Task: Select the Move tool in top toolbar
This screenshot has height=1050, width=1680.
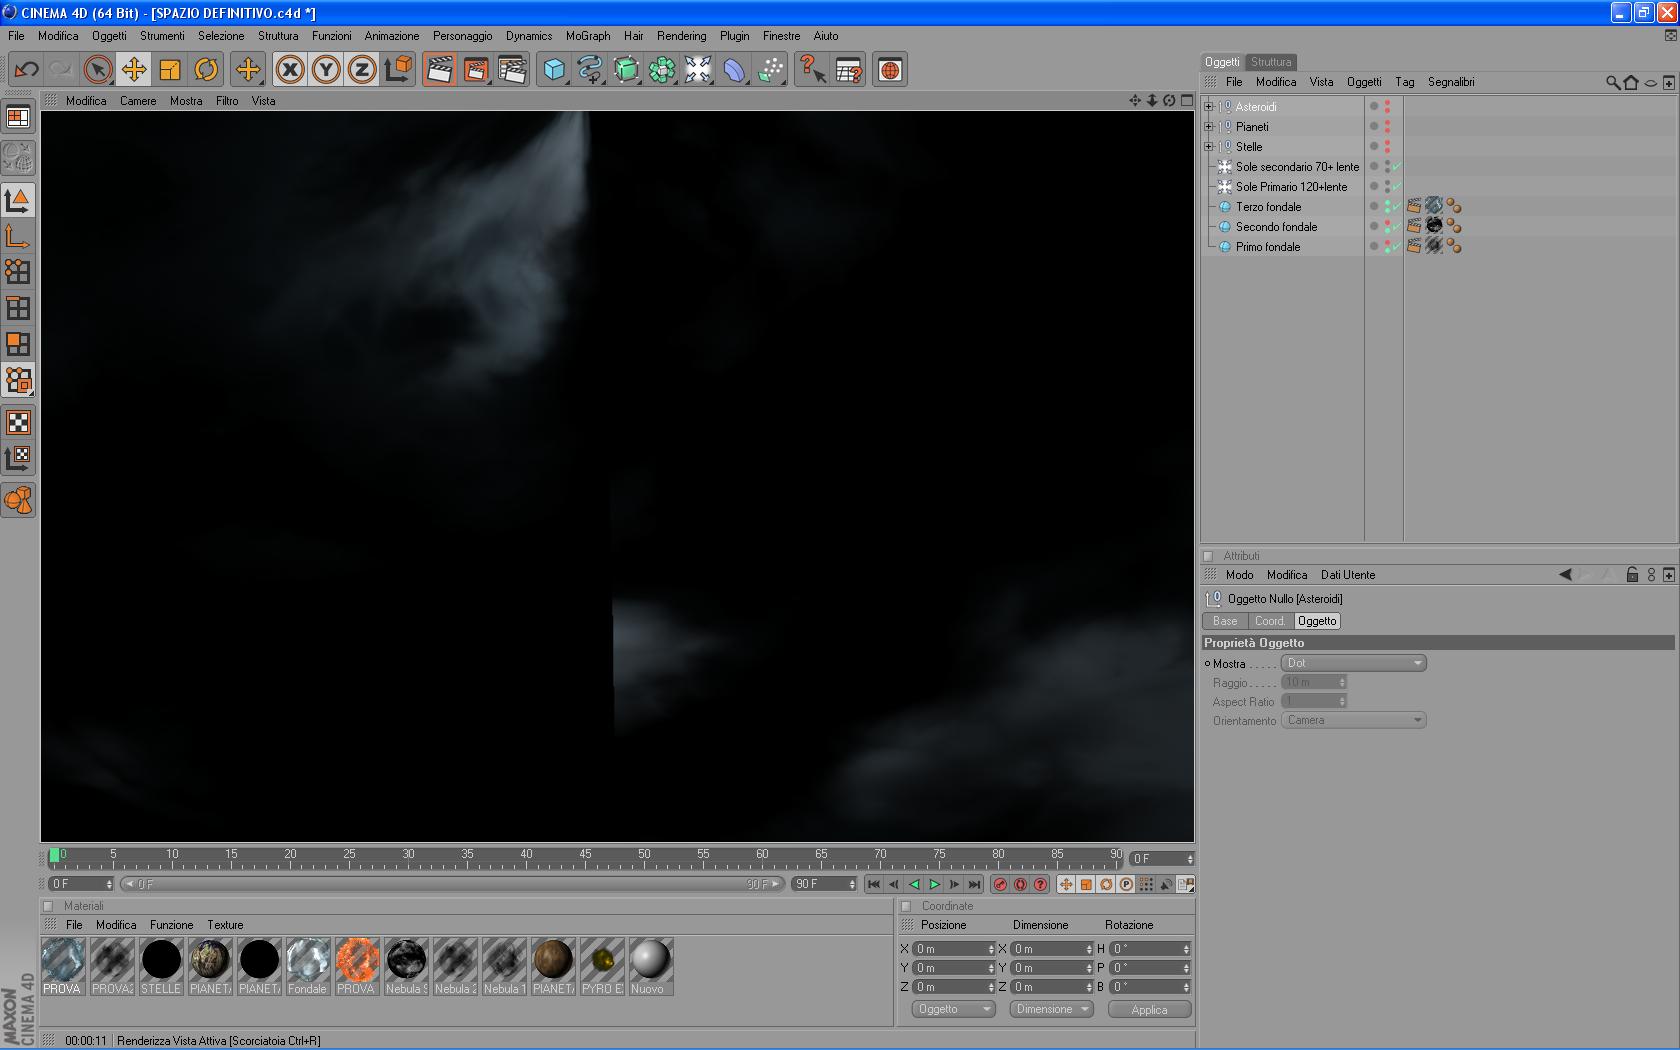Action: tap(134, 69)
